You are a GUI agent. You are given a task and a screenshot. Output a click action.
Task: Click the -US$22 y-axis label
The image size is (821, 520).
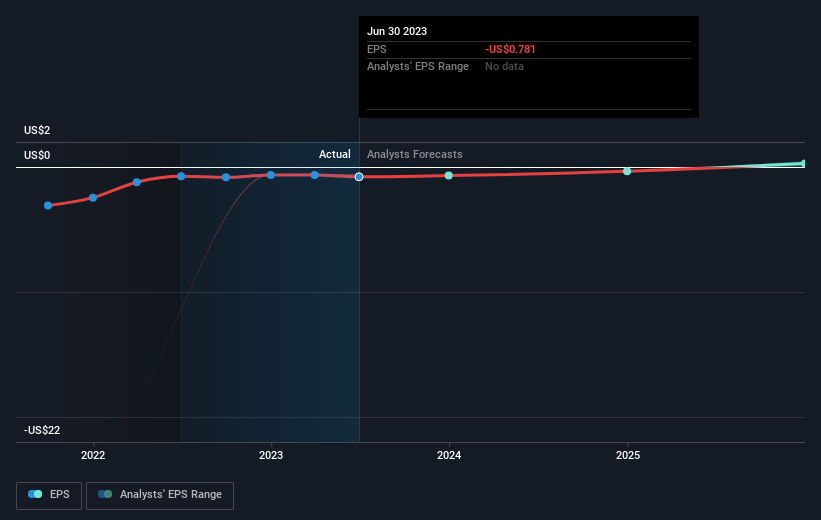point(42,430)
